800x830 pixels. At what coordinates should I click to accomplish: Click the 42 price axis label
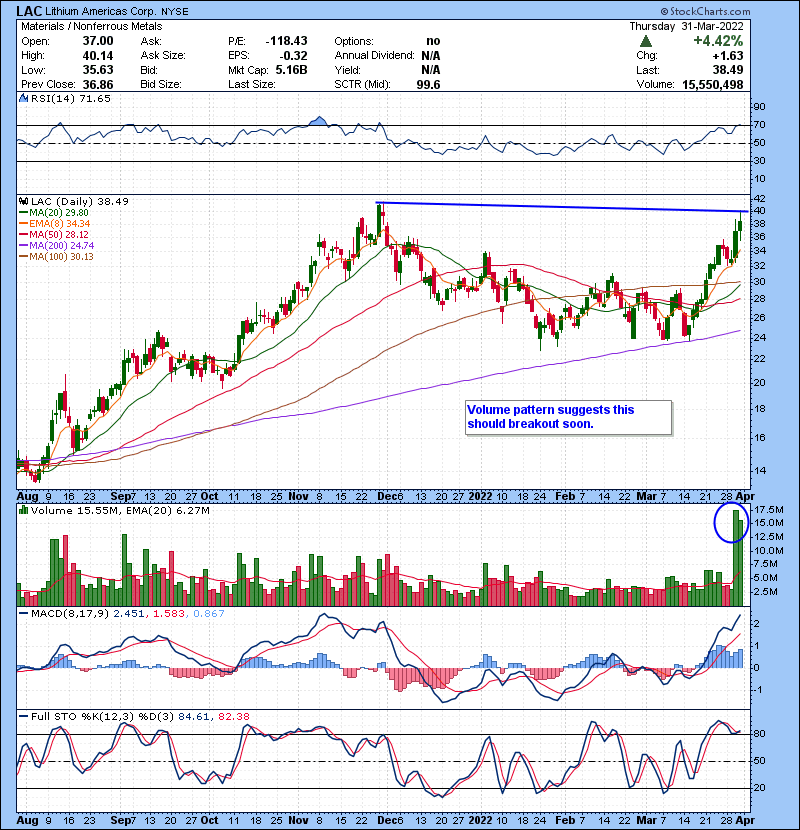(759, 199)
